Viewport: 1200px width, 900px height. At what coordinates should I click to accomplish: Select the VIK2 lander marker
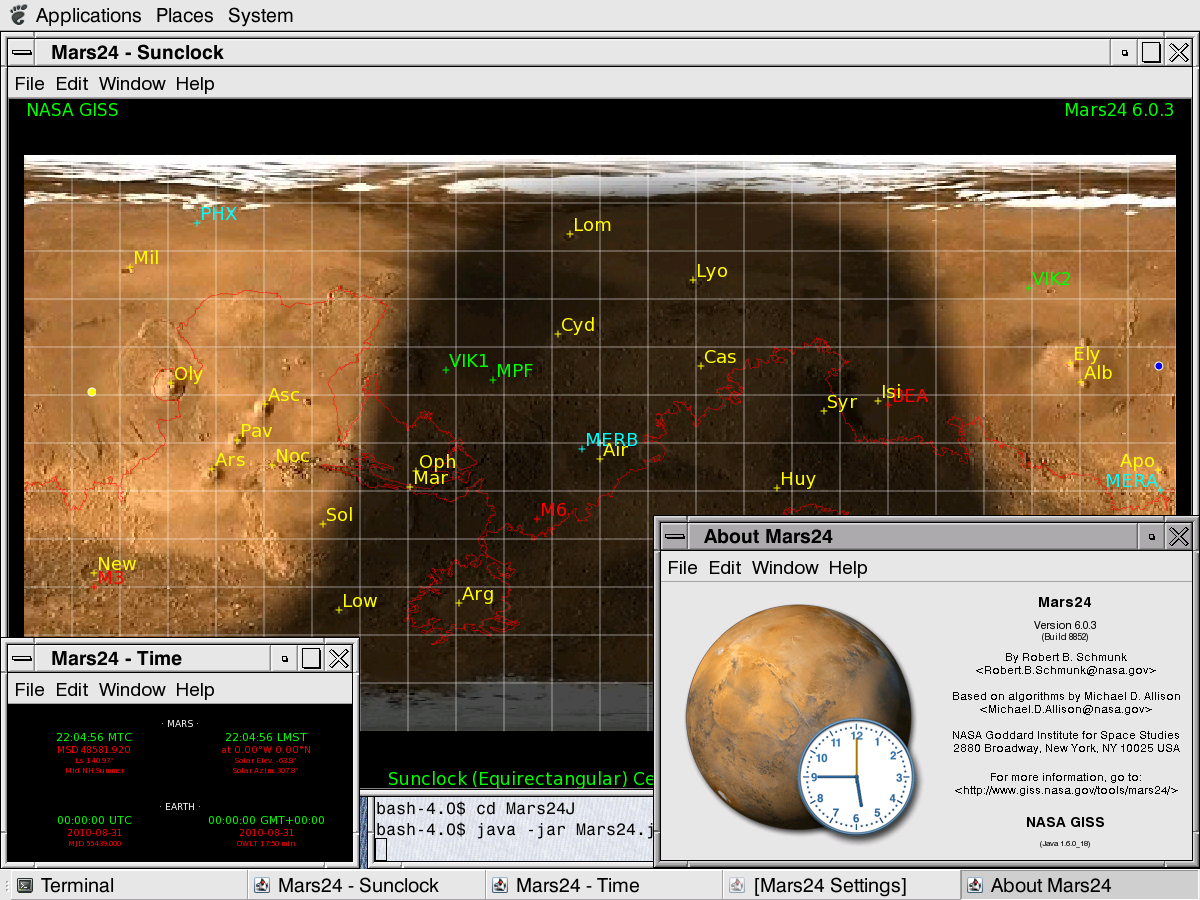pos(1029,288)
